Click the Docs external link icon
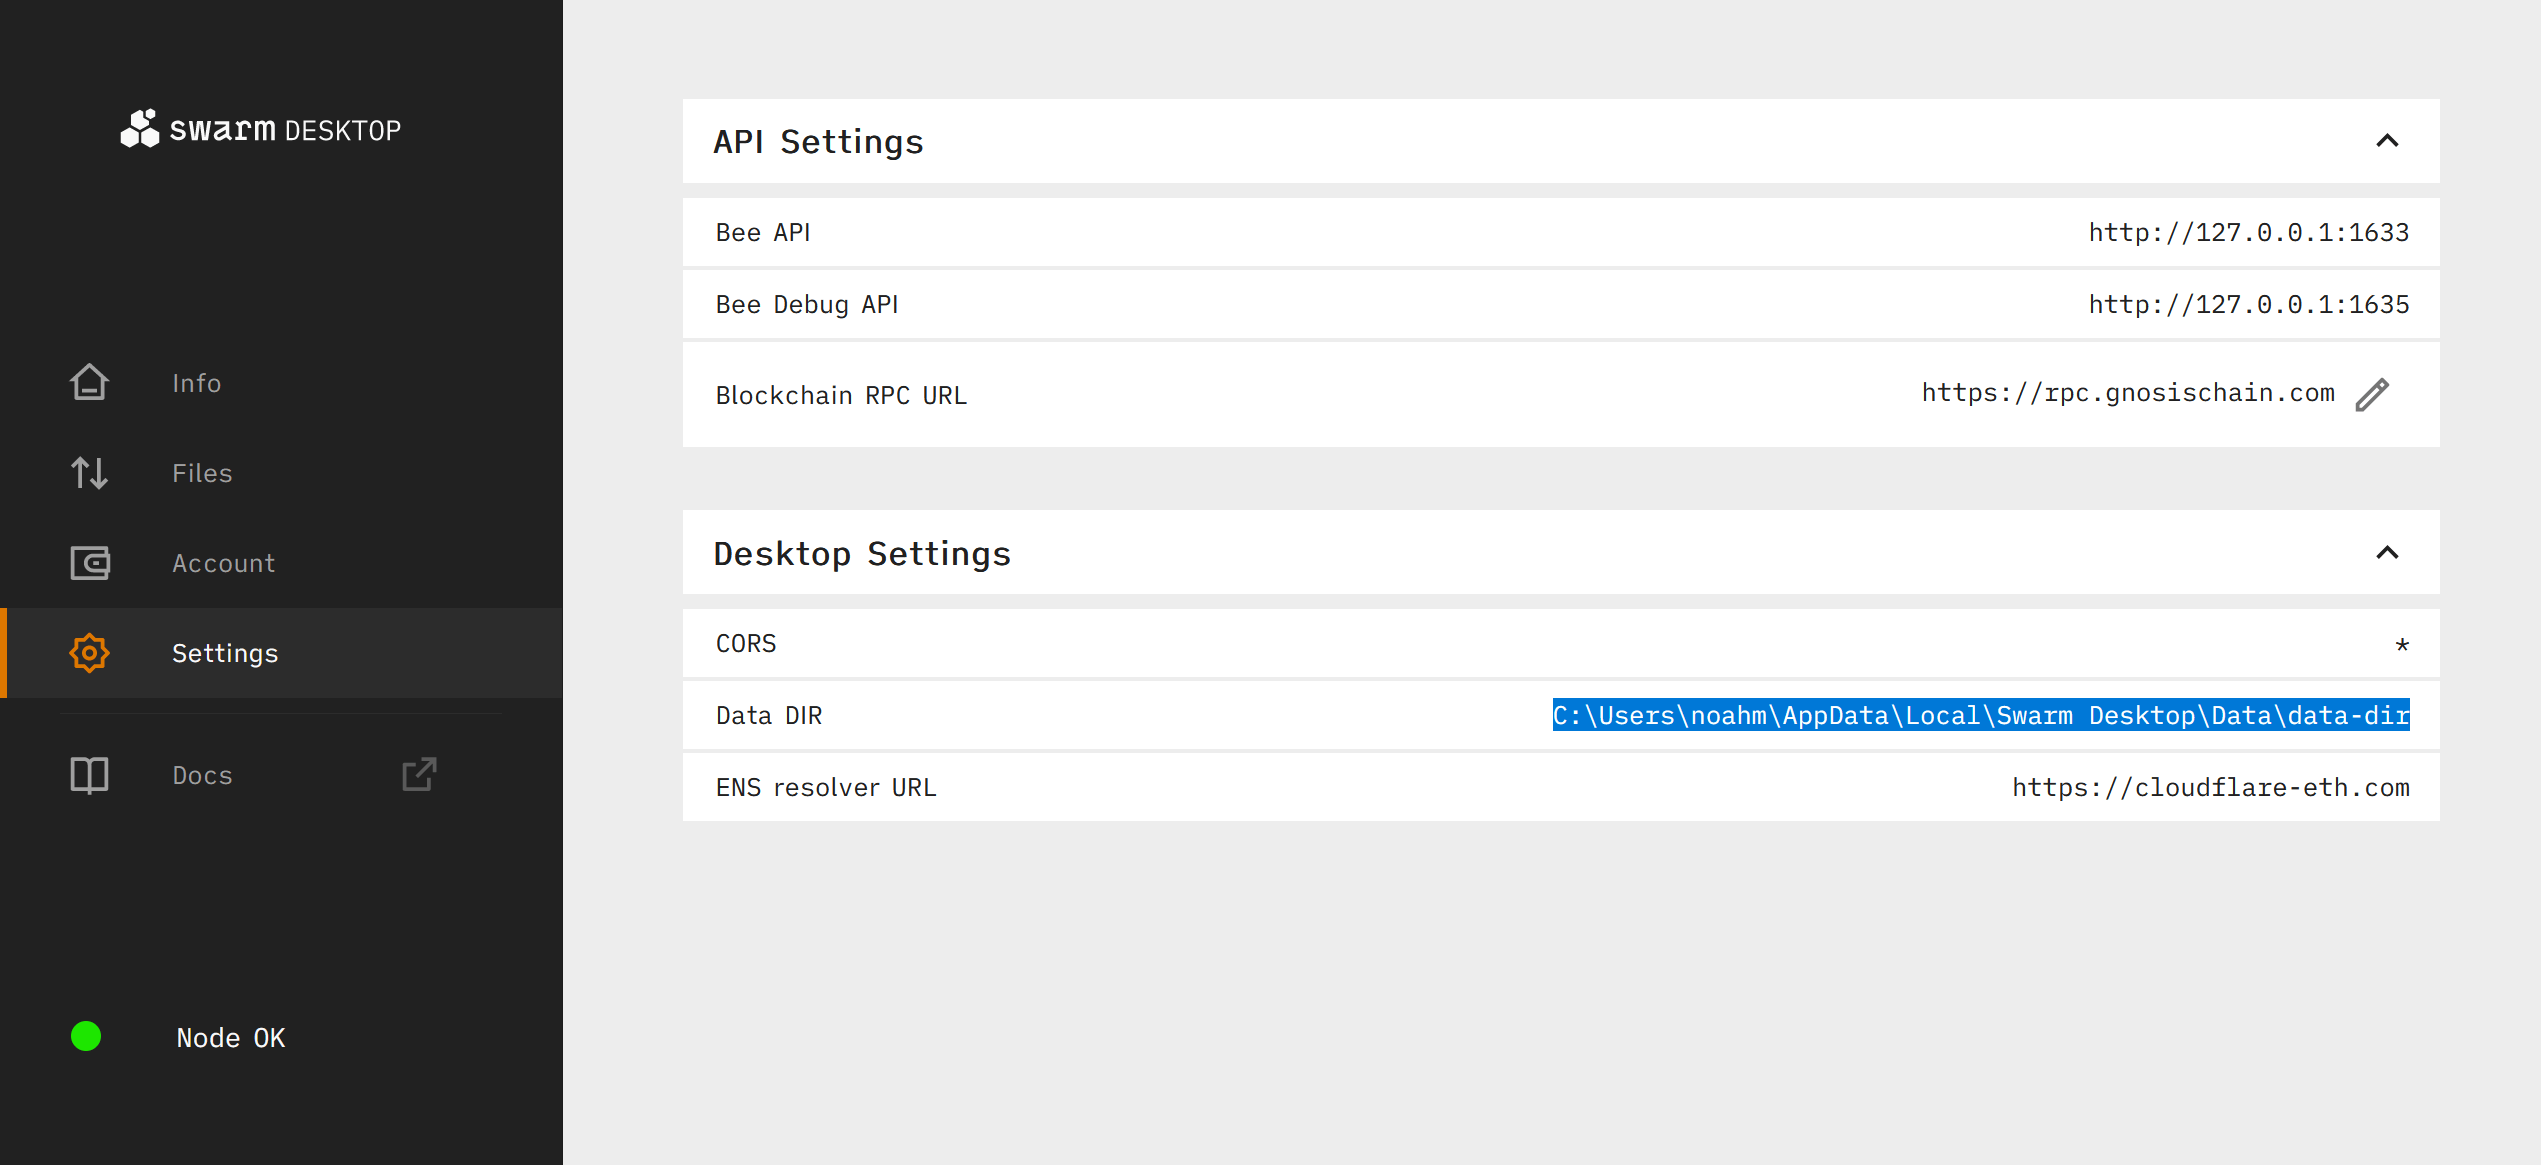2541x1165 pixels. pyautogui.click(x=419, y=774)
